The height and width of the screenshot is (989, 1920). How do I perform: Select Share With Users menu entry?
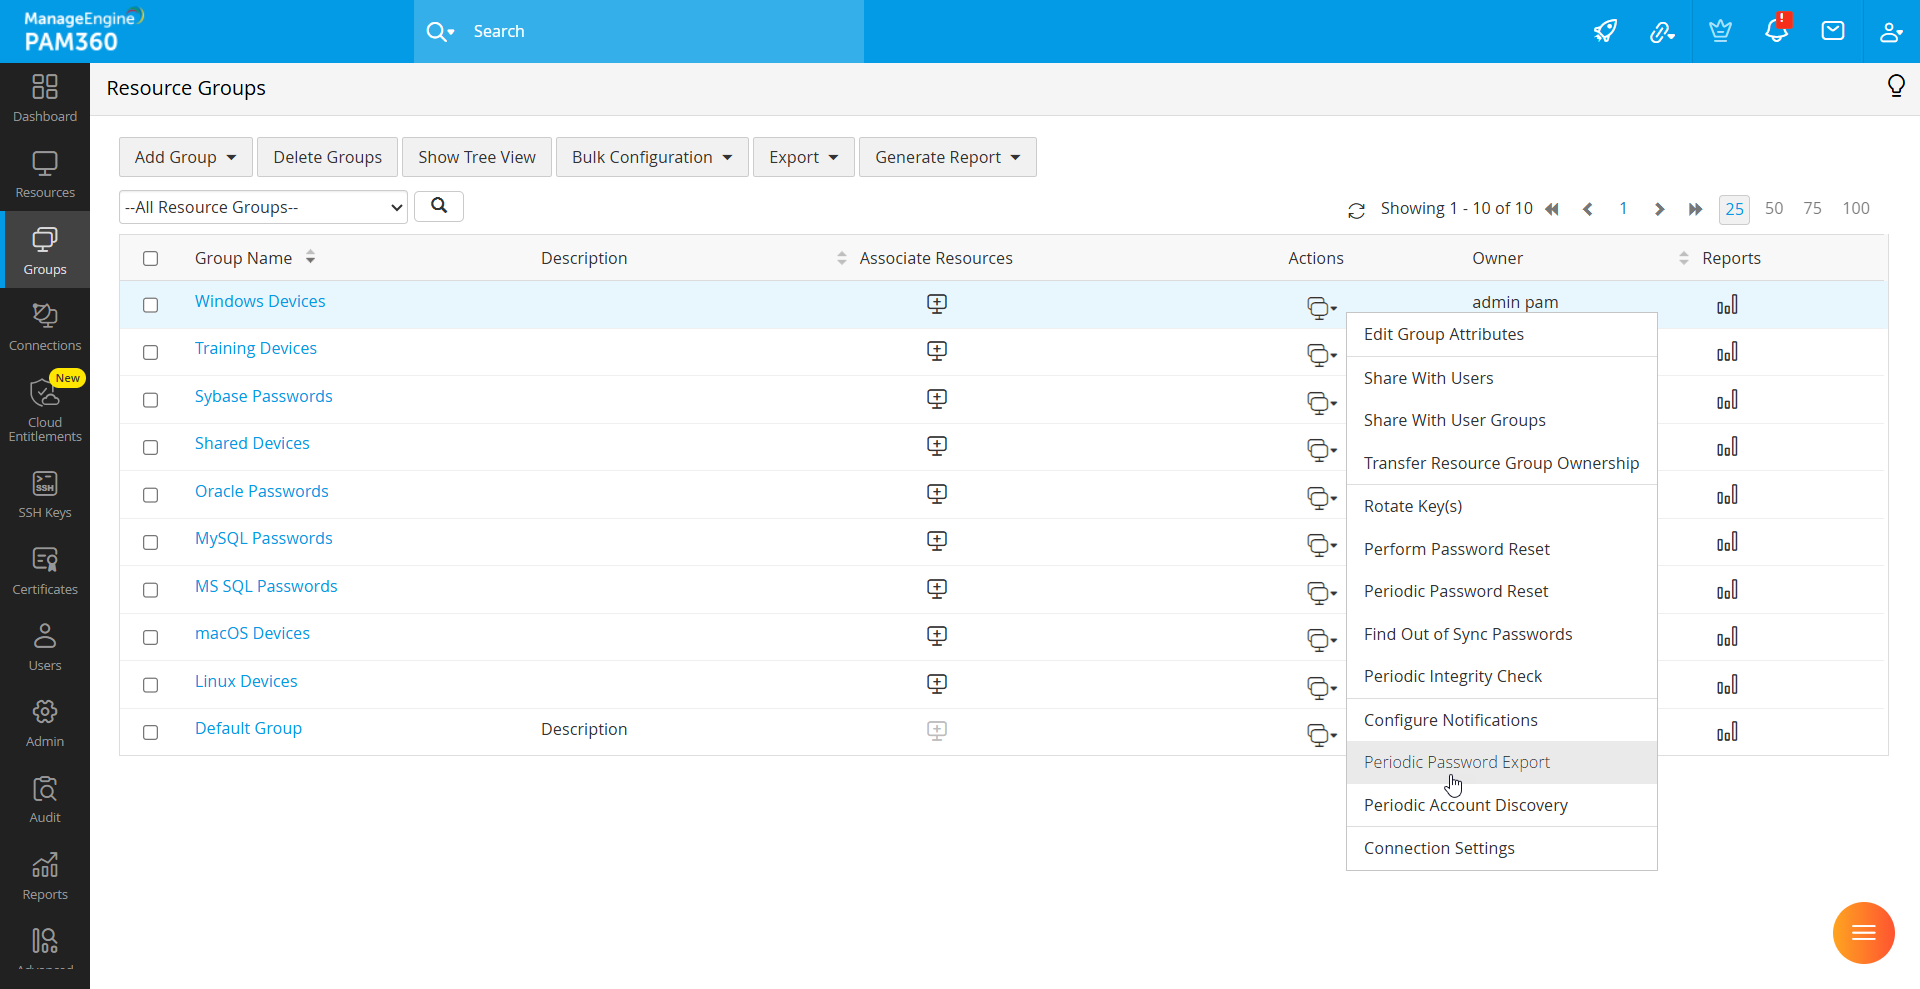point(1428,378)
